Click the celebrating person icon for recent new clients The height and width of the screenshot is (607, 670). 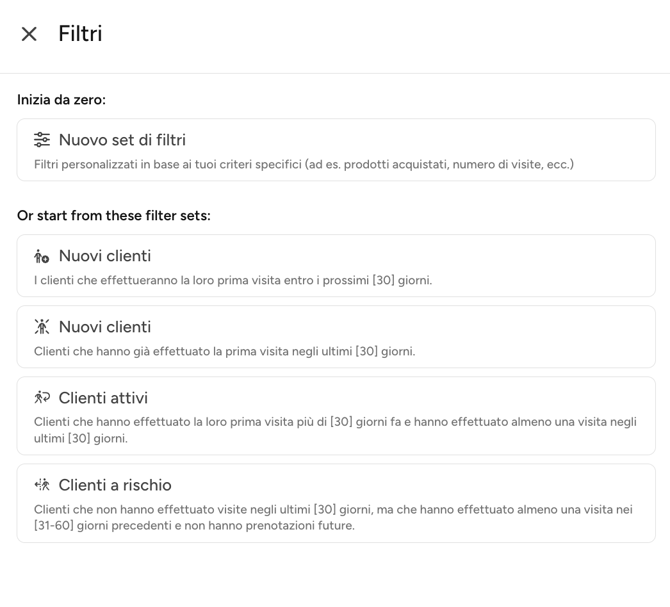pos(42,327)
